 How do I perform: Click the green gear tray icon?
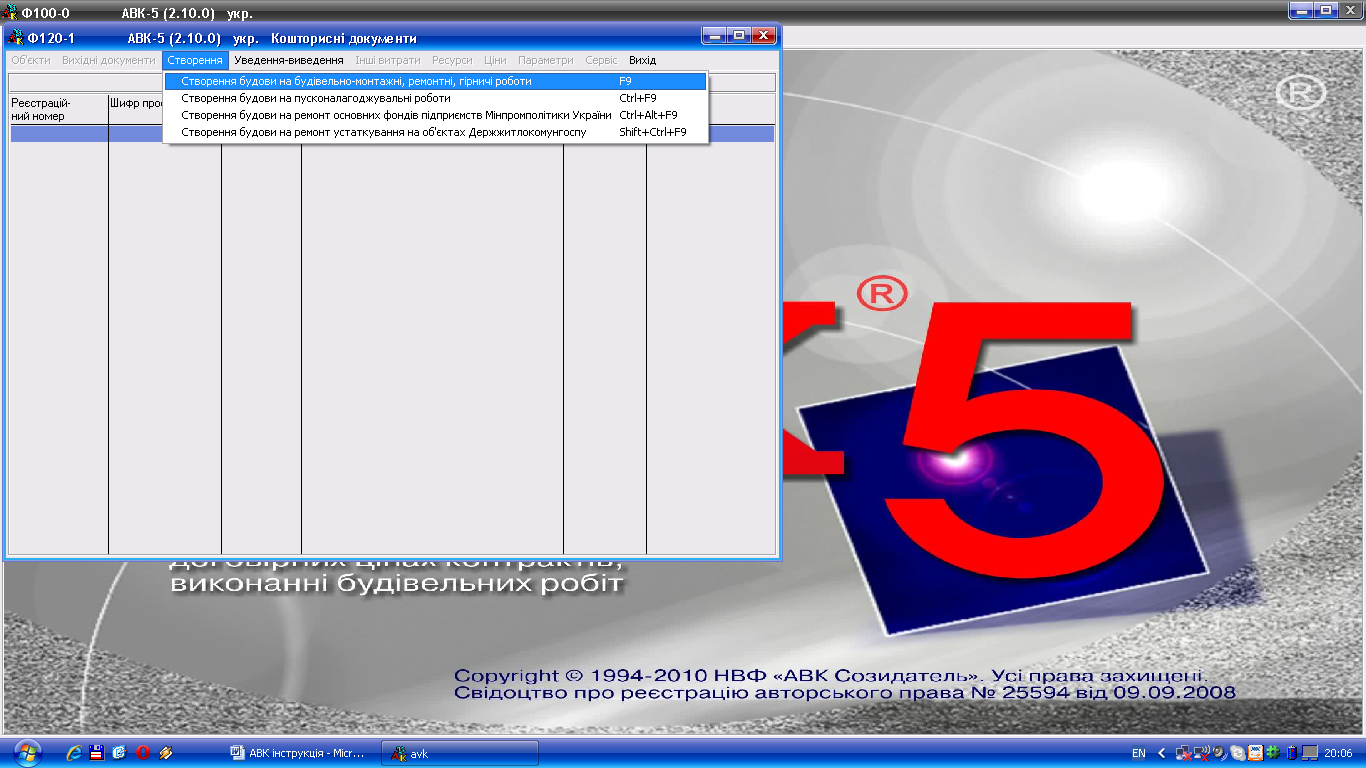[x=1273, y=752]
